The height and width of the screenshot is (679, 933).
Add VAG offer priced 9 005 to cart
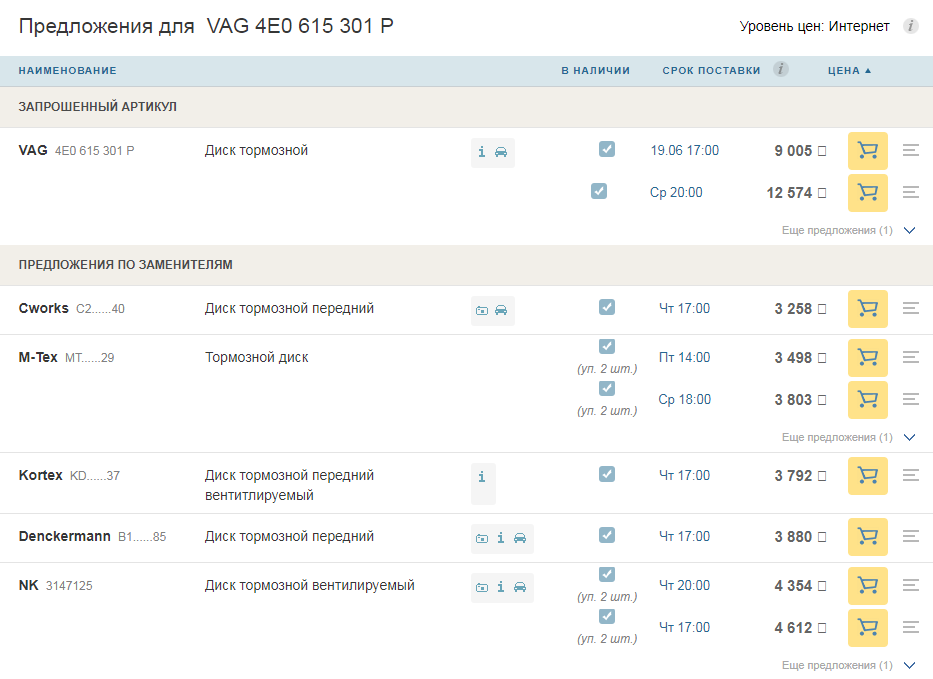[x=868, y=151]
